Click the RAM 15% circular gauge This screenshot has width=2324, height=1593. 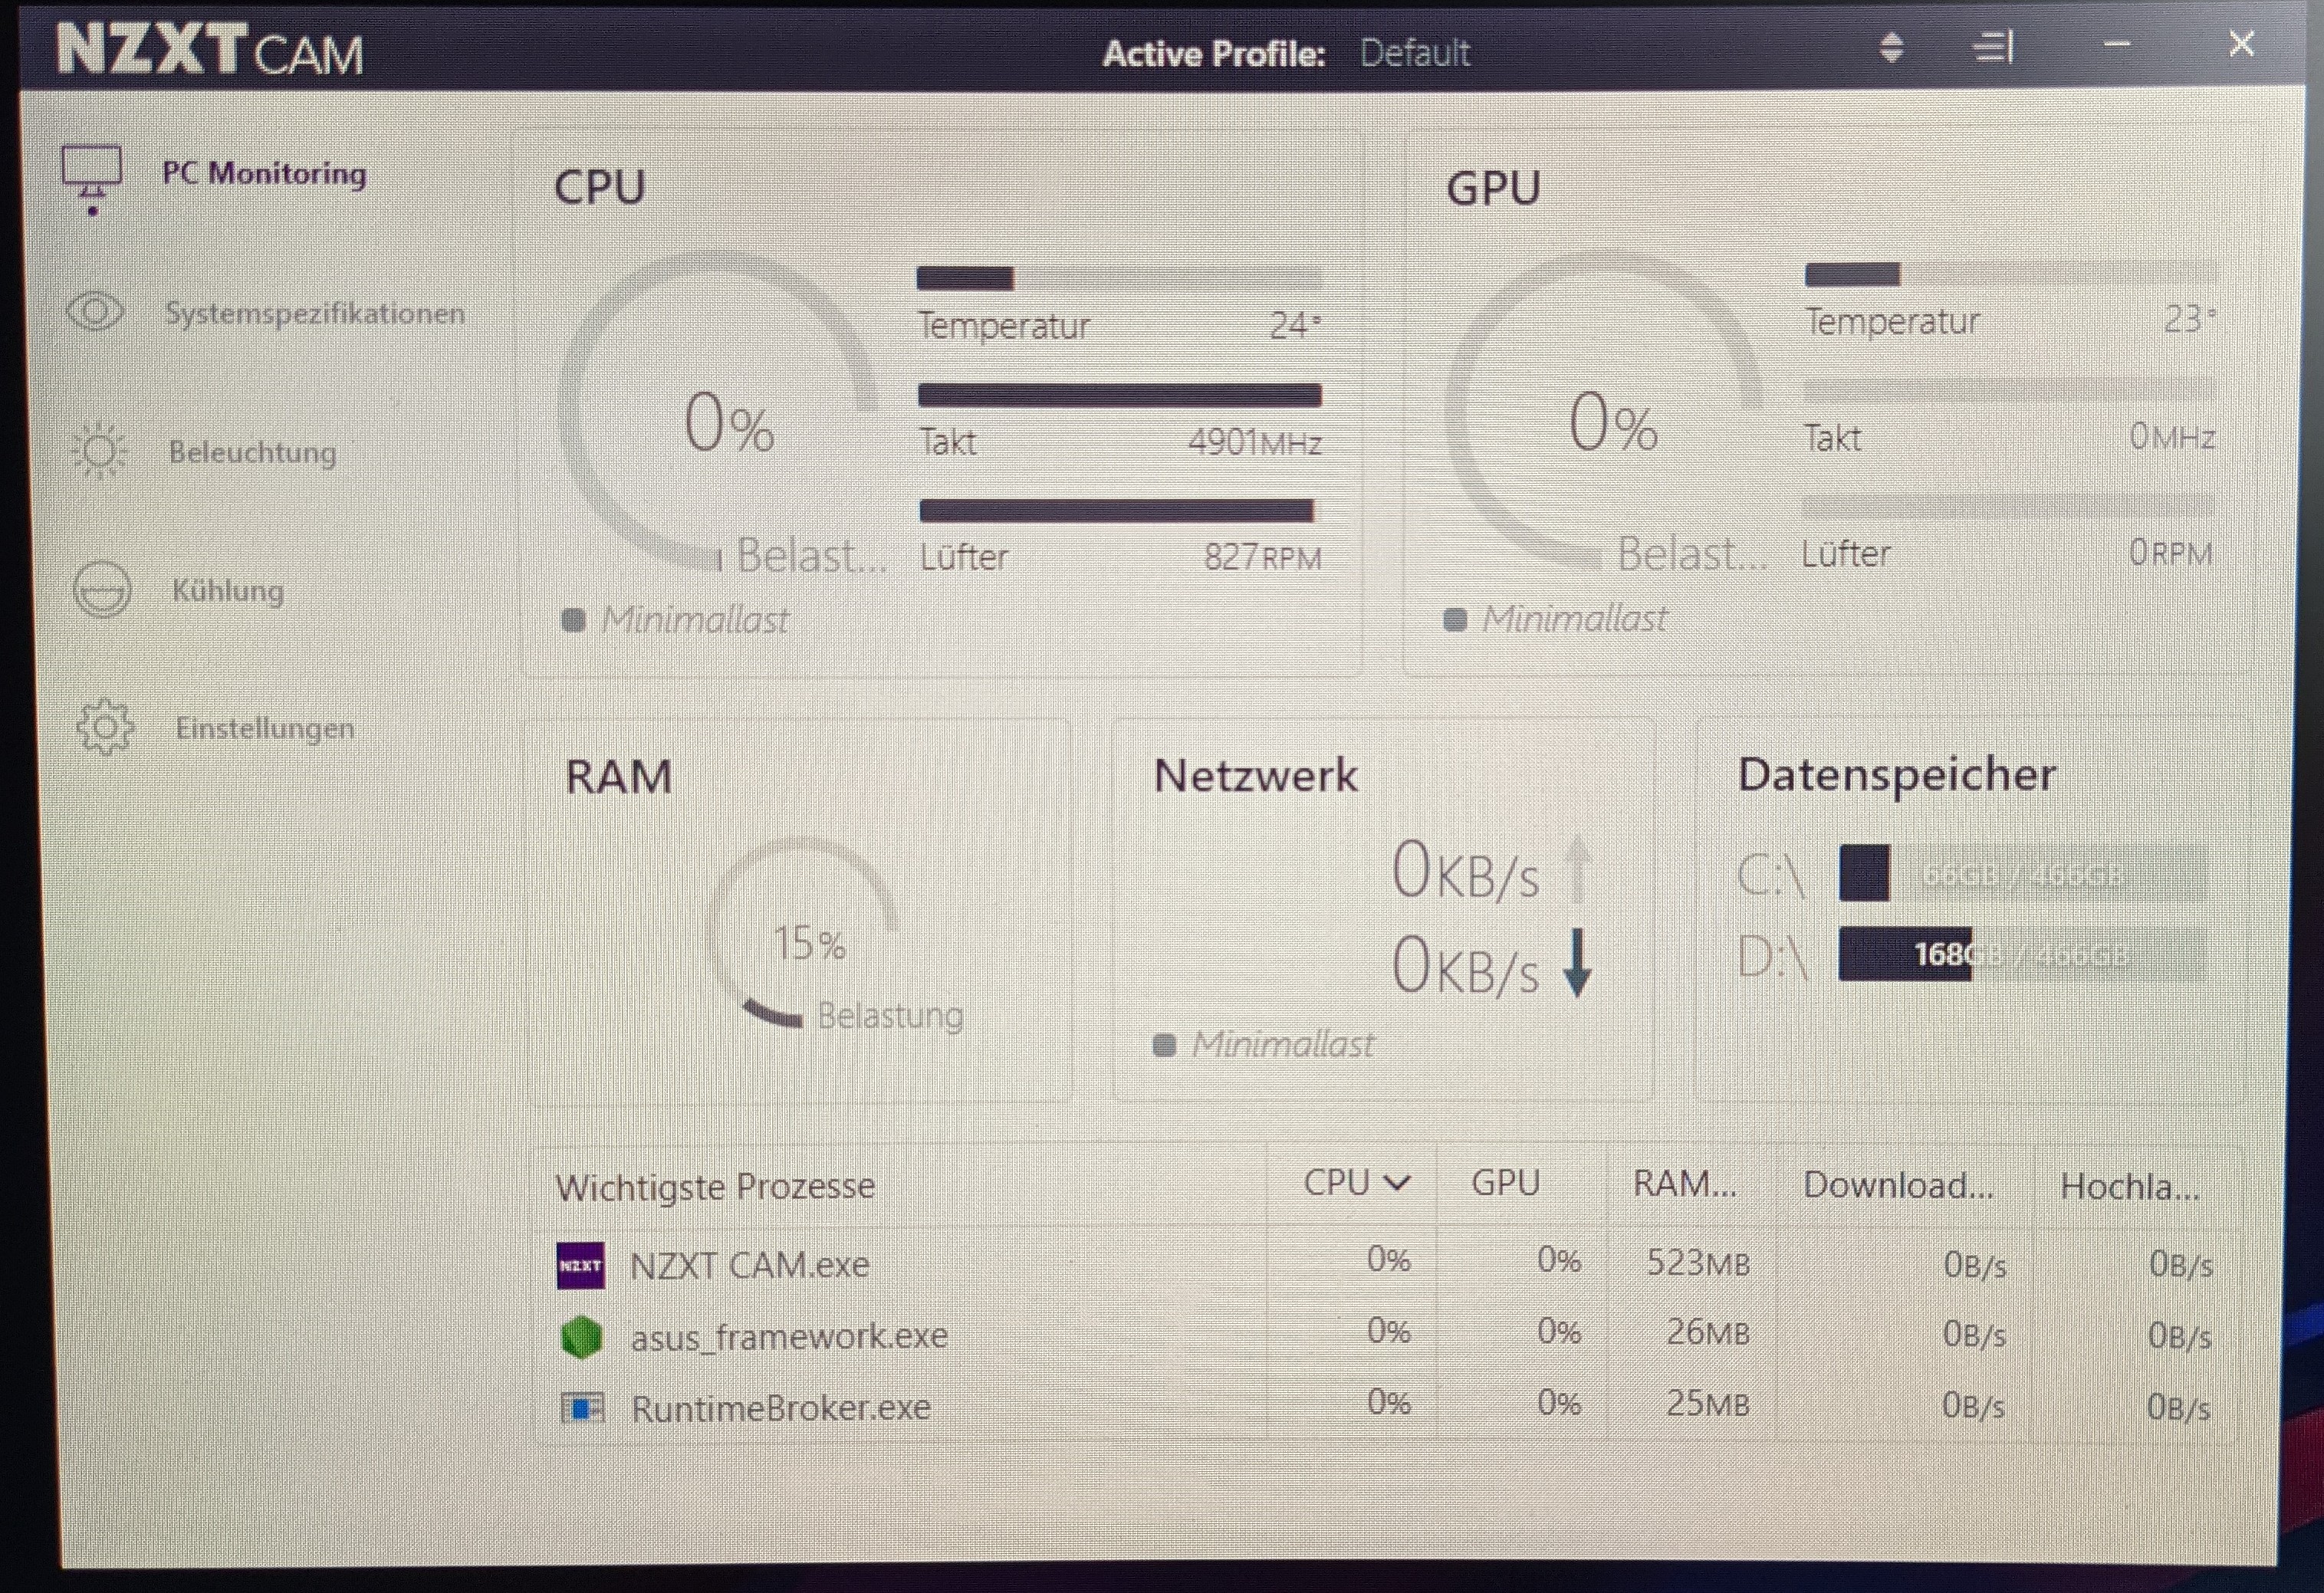point(803,932)
